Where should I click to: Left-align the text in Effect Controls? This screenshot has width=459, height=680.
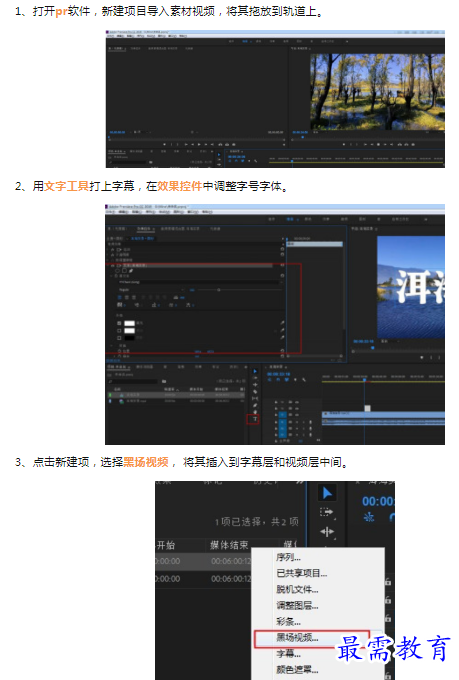120,298
